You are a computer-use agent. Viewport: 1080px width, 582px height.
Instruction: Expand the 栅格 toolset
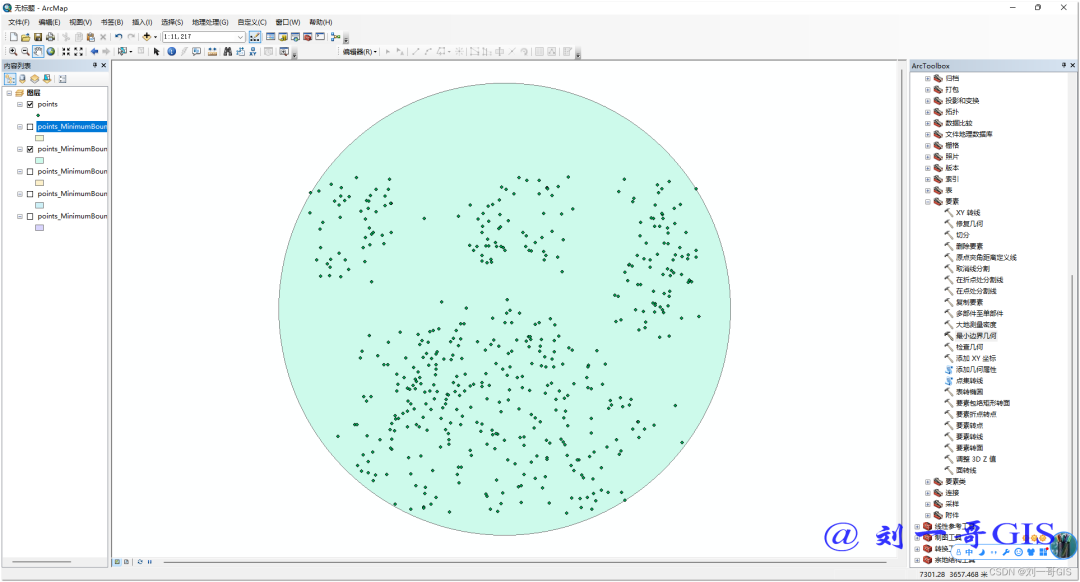[927, 145]
